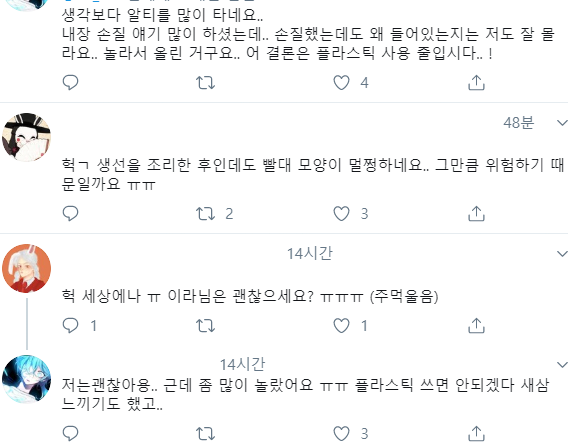
Task: Retweet the top tweet with 4 likes
Action: coord(205,83)
